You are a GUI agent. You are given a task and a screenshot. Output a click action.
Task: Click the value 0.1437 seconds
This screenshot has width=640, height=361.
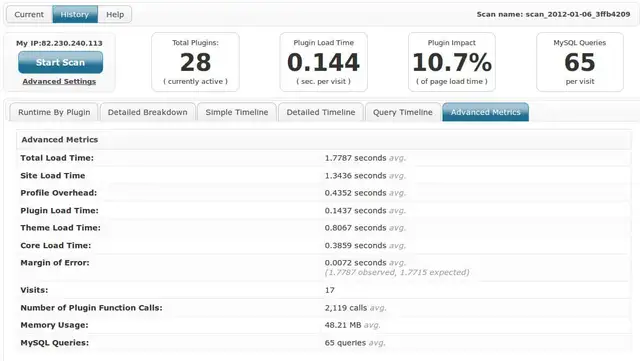click(356, 211)
